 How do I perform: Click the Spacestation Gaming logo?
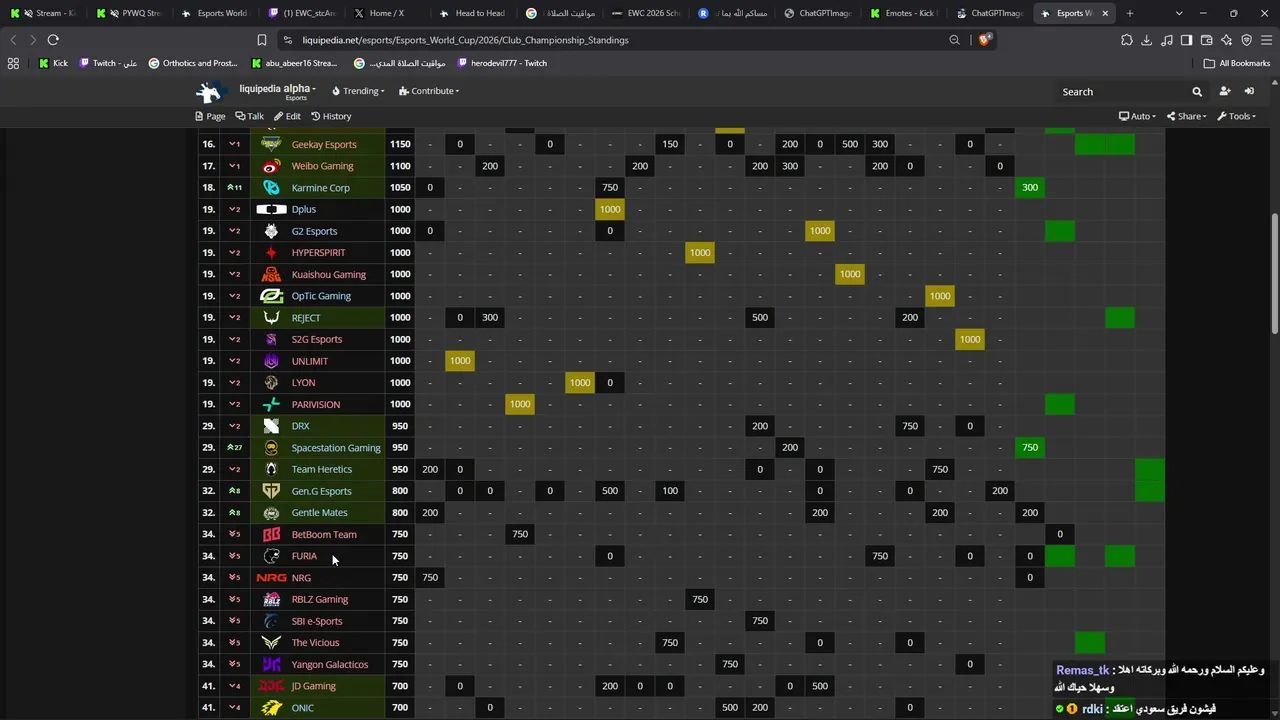coord(271,448)
